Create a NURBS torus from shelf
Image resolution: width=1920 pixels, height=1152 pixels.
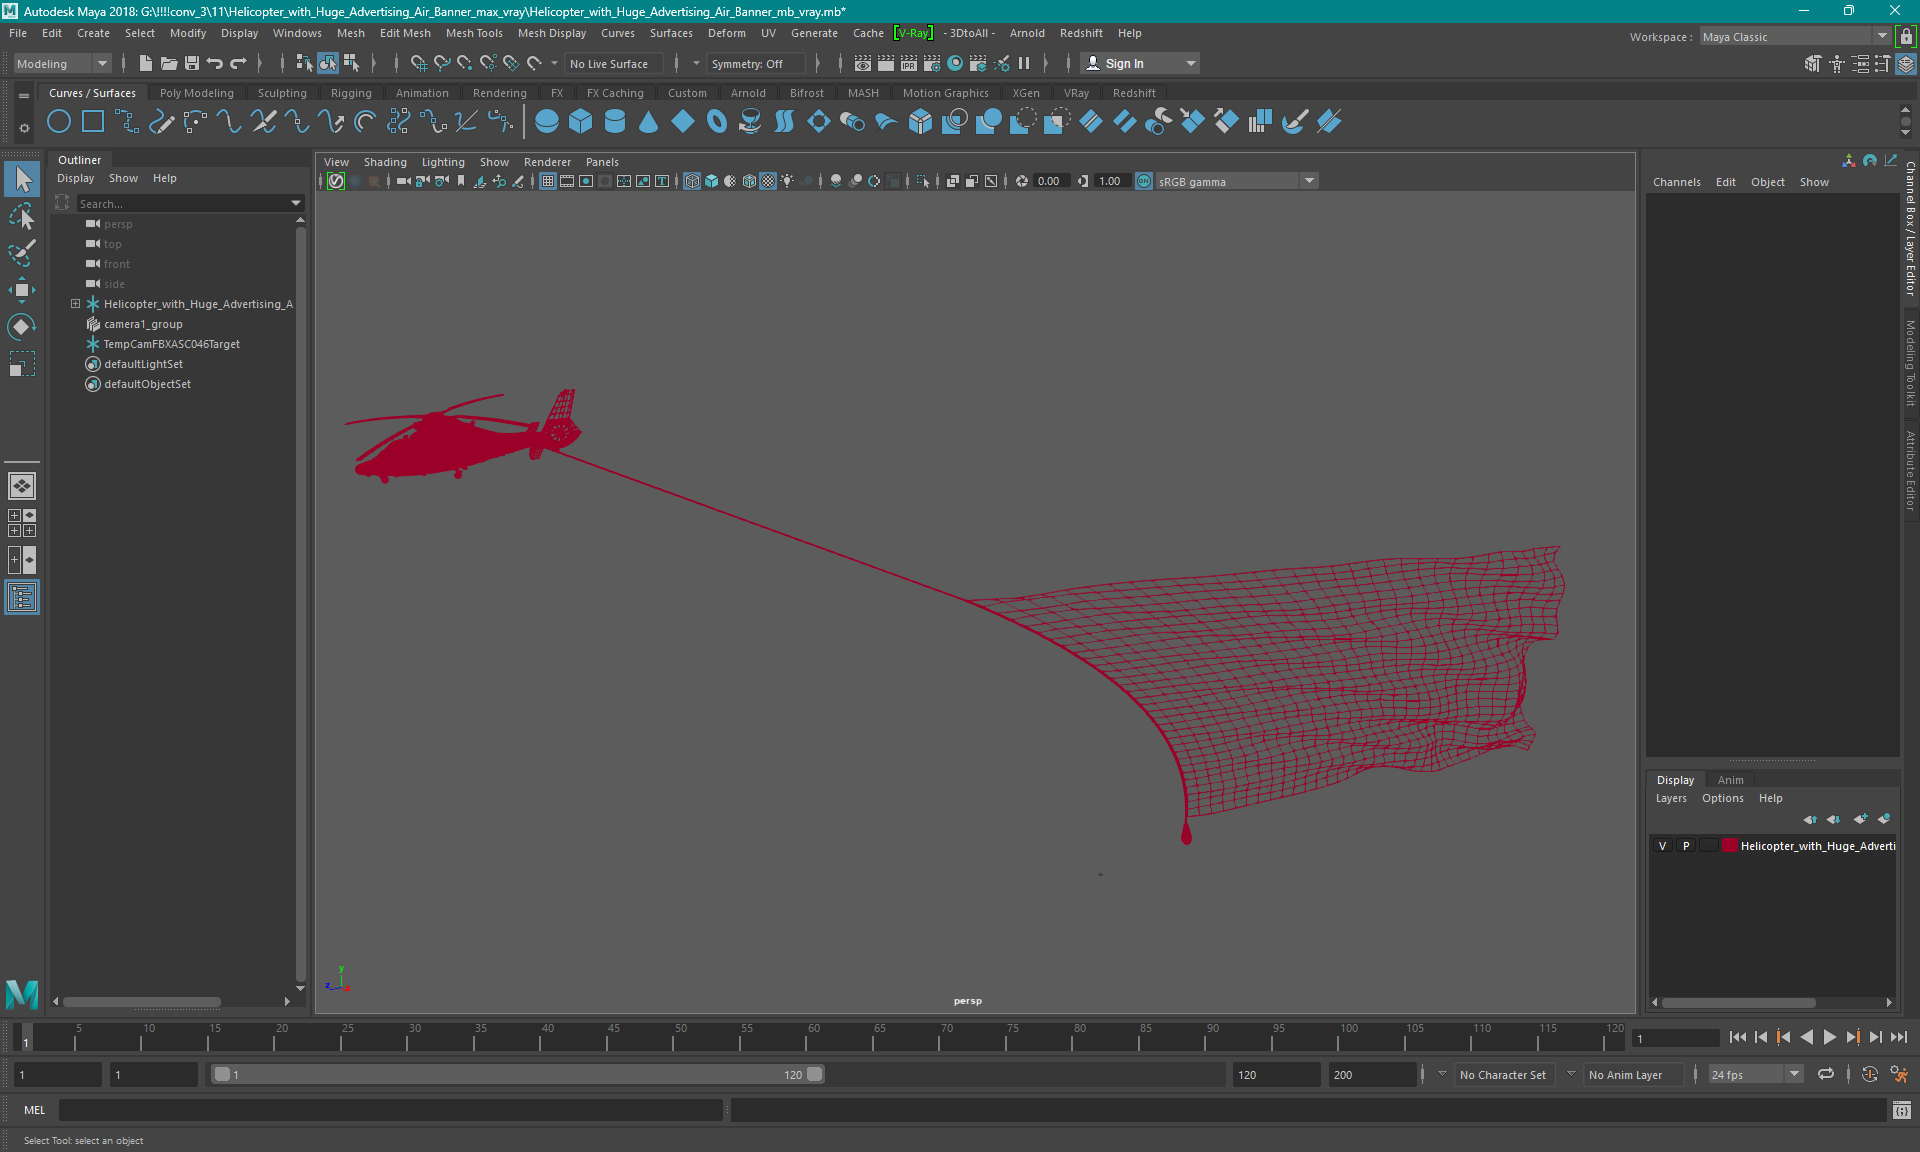[717, 122]
